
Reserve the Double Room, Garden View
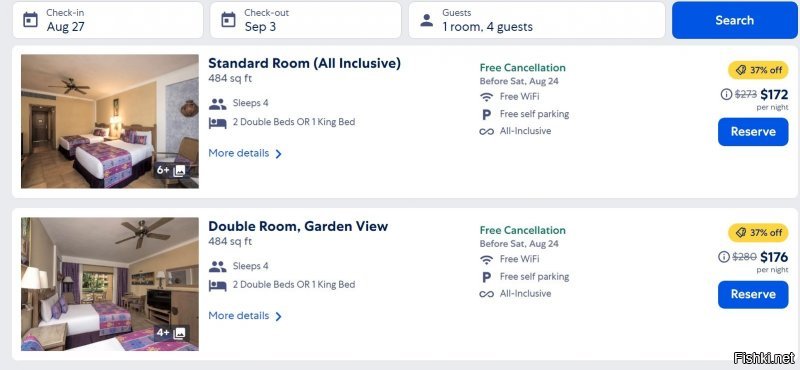pyautogui.click(x=753, y=294)
